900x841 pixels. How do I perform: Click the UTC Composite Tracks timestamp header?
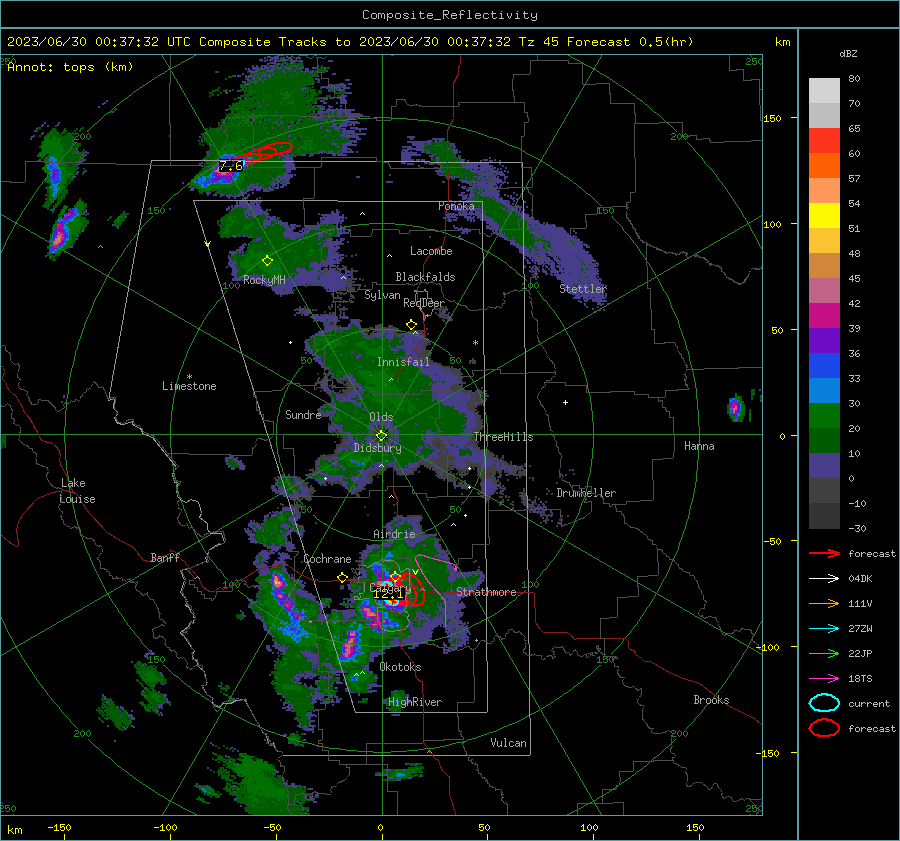point(350,42)
